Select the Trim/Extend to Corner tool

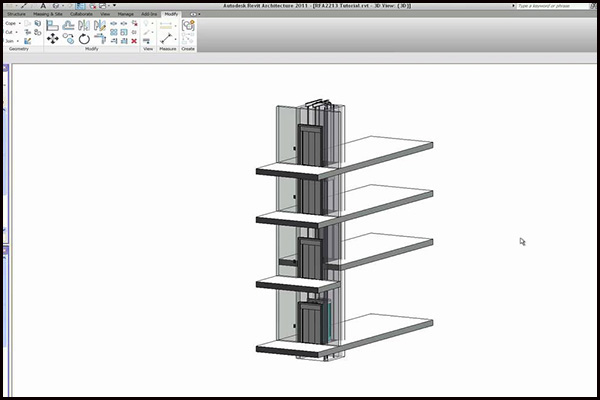[x=100, y=39]
